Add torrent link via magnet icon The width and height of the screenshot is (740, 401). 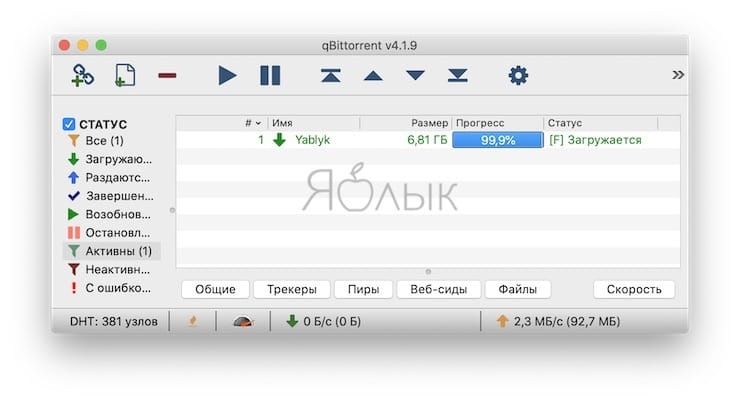pos(83,75)
